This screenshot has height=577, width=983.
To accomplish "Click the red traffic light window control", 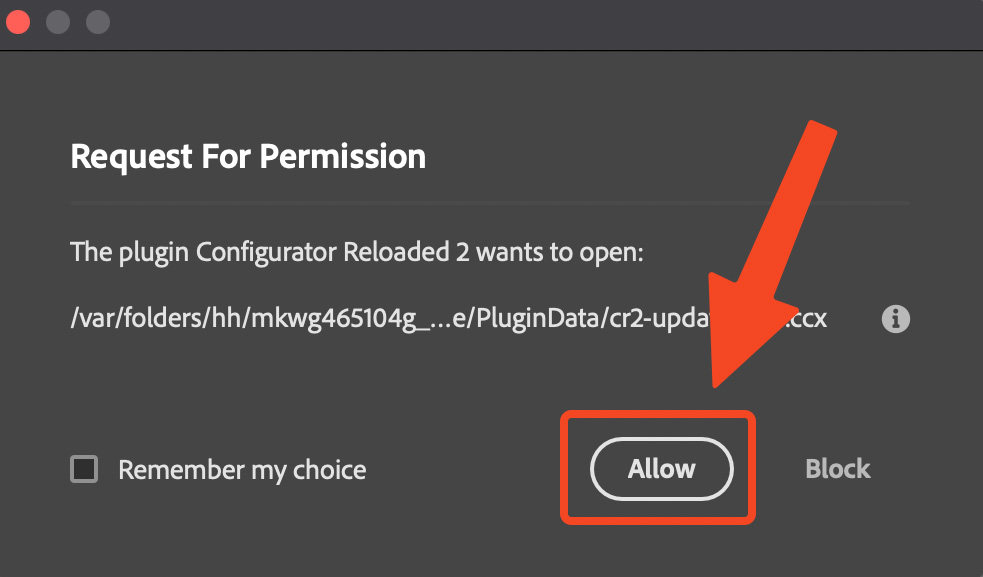I will (x=17, y=21).
